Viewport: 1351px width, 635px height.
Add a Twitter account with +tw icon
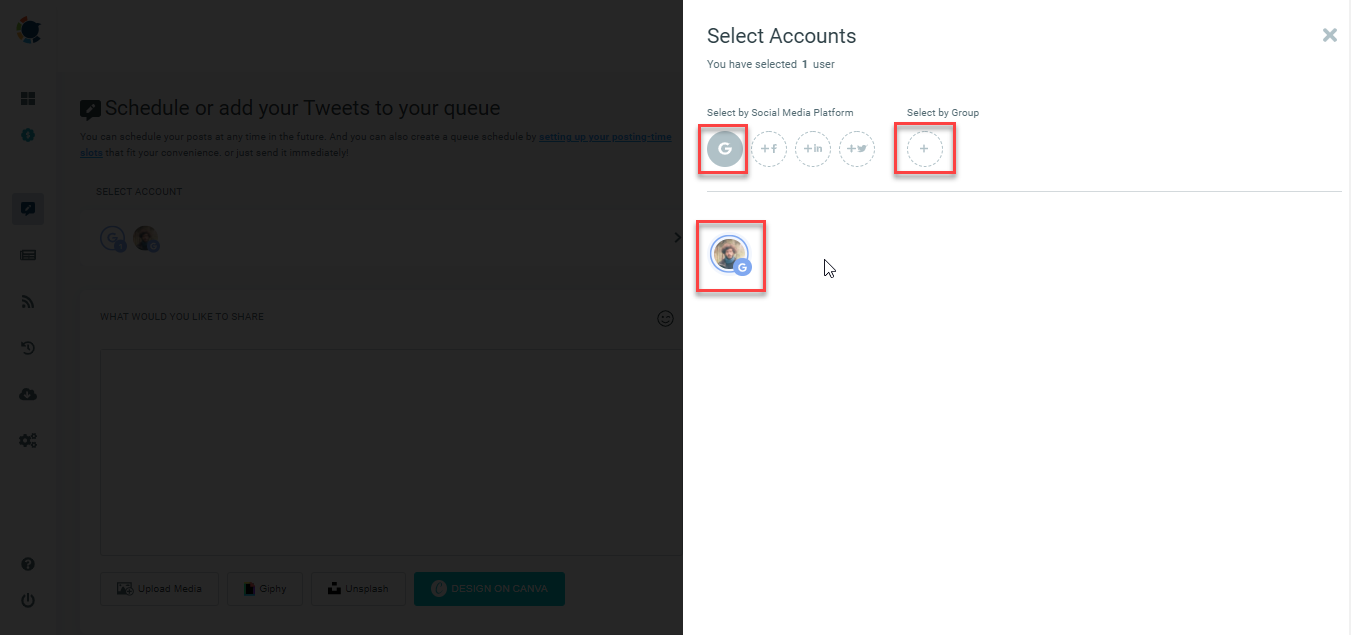tap(856, 148)
